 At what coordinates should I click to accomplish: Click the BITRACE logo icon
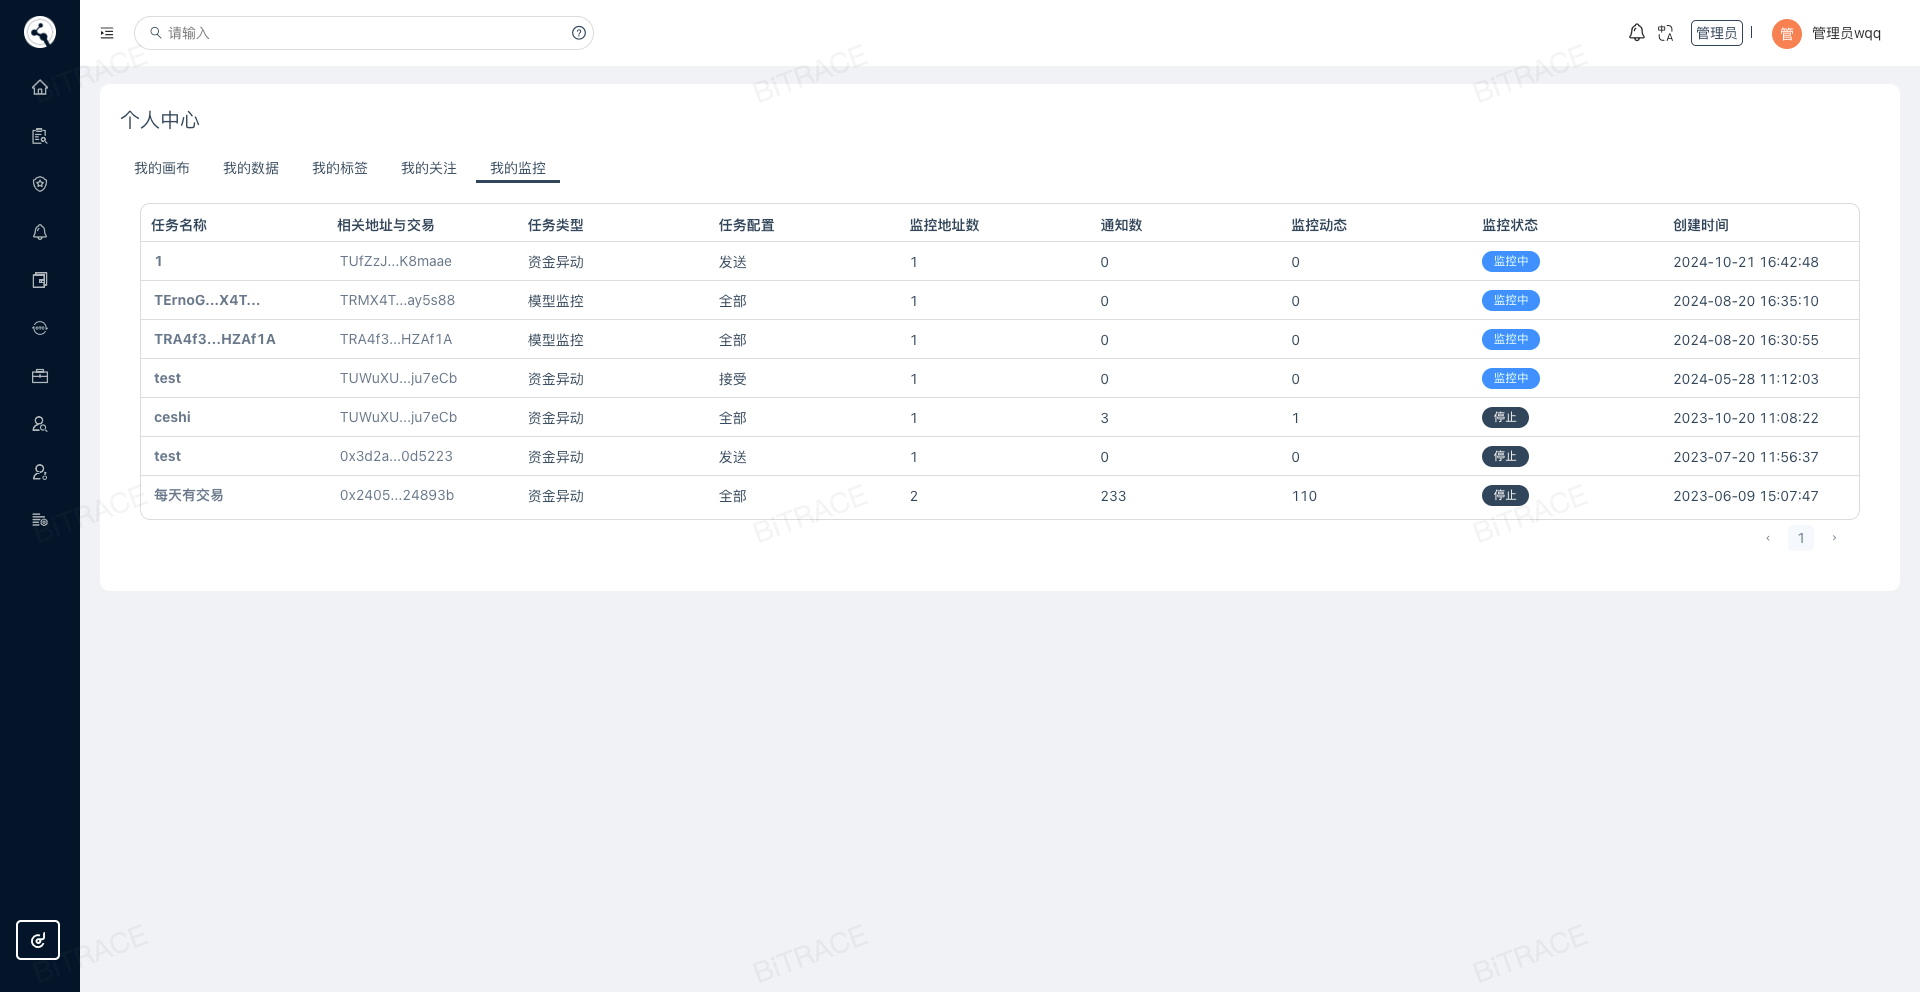(x=40, y=32)
